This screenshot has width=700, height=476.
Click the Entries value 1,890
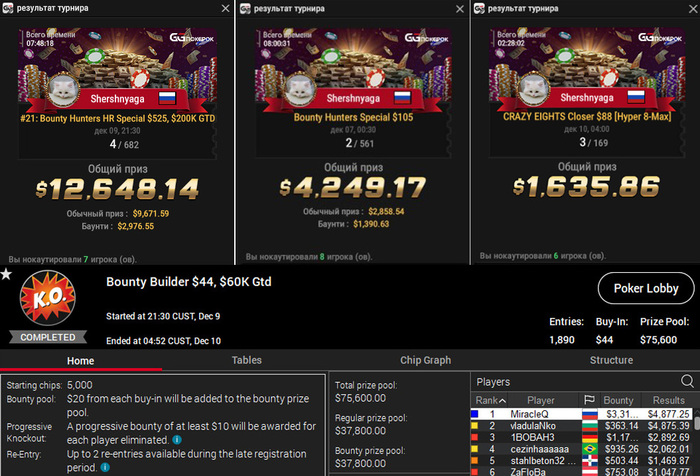(562, 340)
